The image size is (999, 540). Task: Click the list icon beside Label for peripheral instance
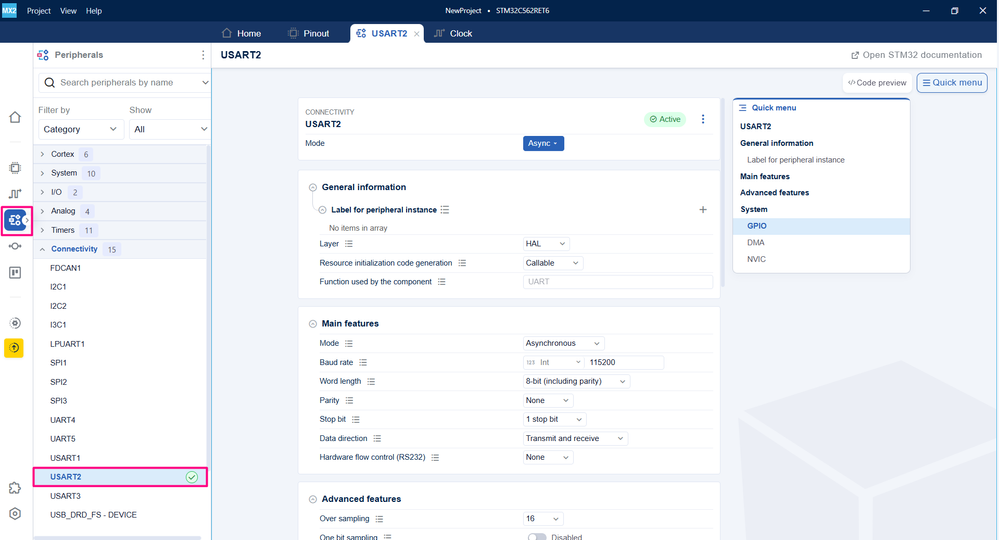click(x=445, y=210)
